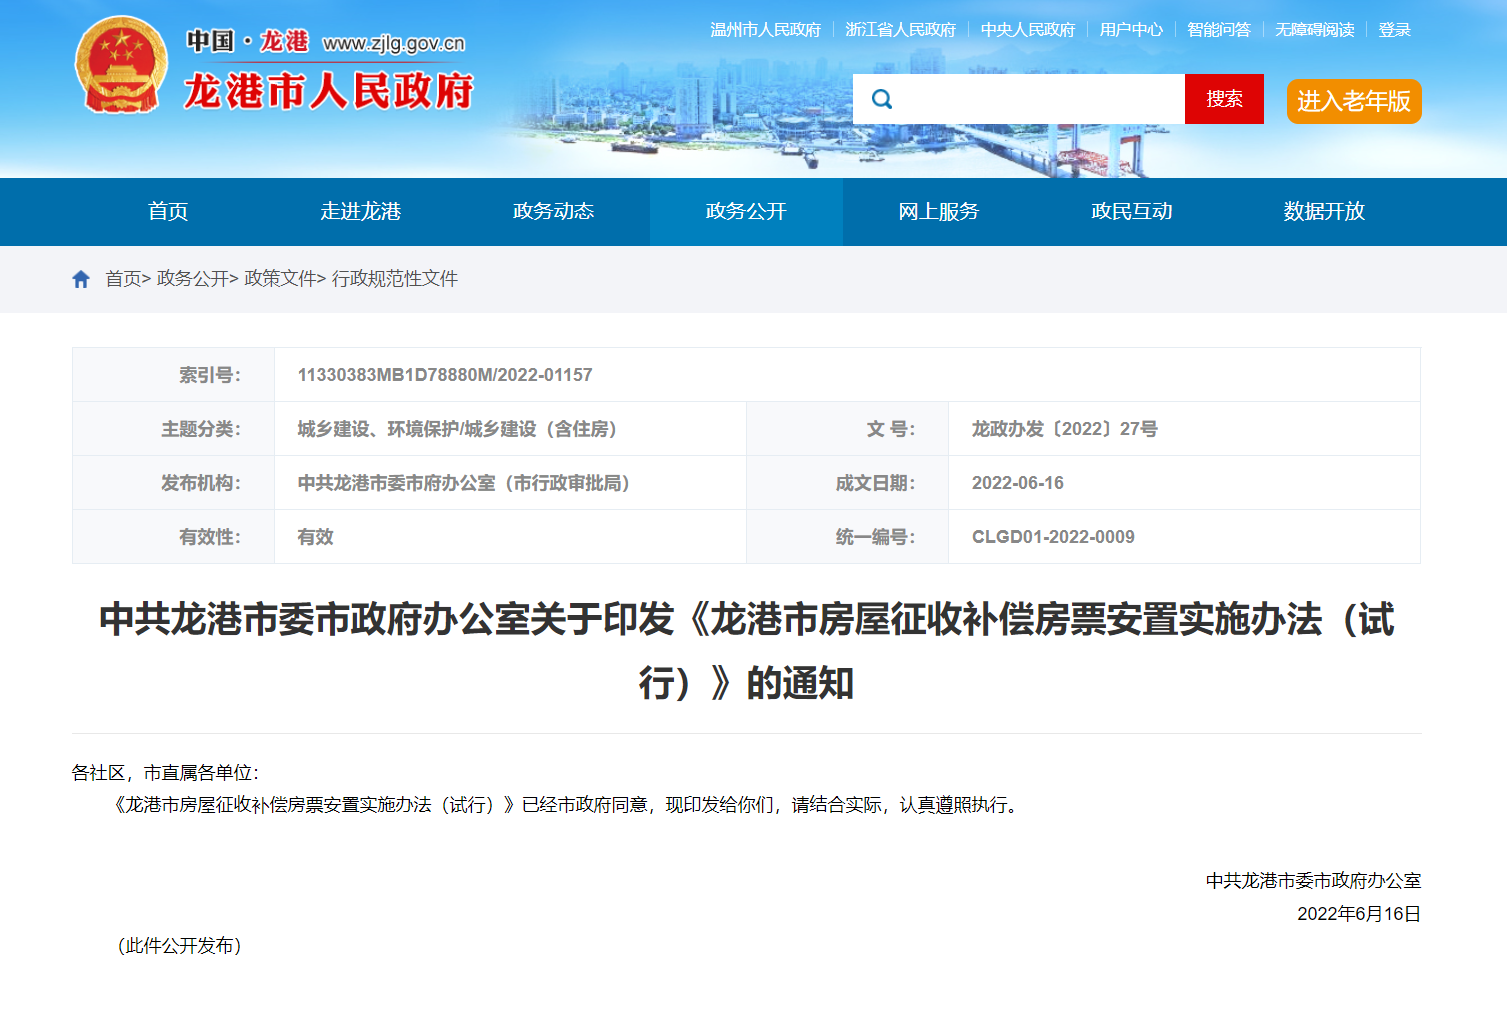Open the 智能问答 link
Screen dimensions: 1507x1012
[1218, 30]
